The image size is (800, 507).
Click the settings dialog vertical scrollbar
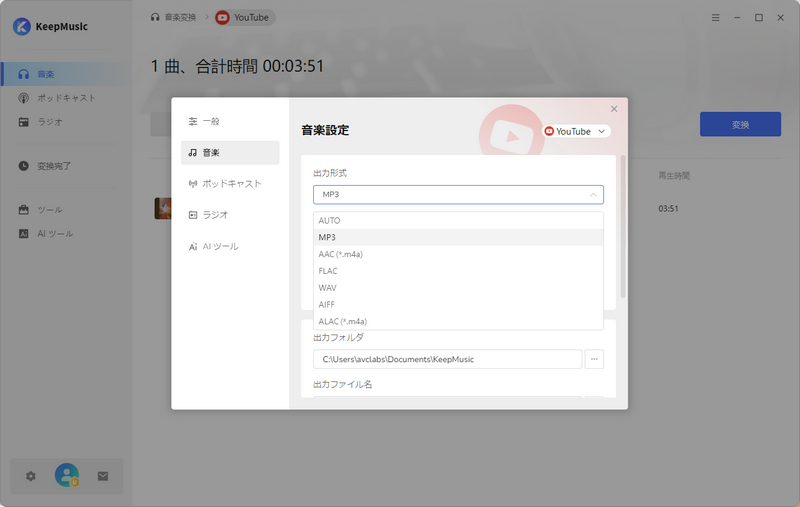tap(623, 227)
